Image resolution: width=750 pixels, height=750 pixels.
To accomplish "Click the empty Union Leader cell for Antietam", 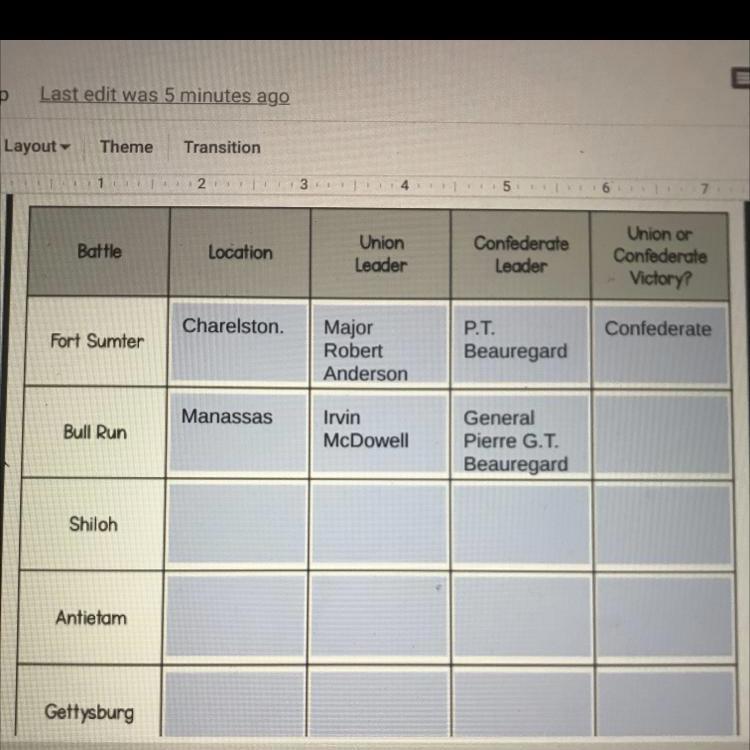I will click(379, 618).
